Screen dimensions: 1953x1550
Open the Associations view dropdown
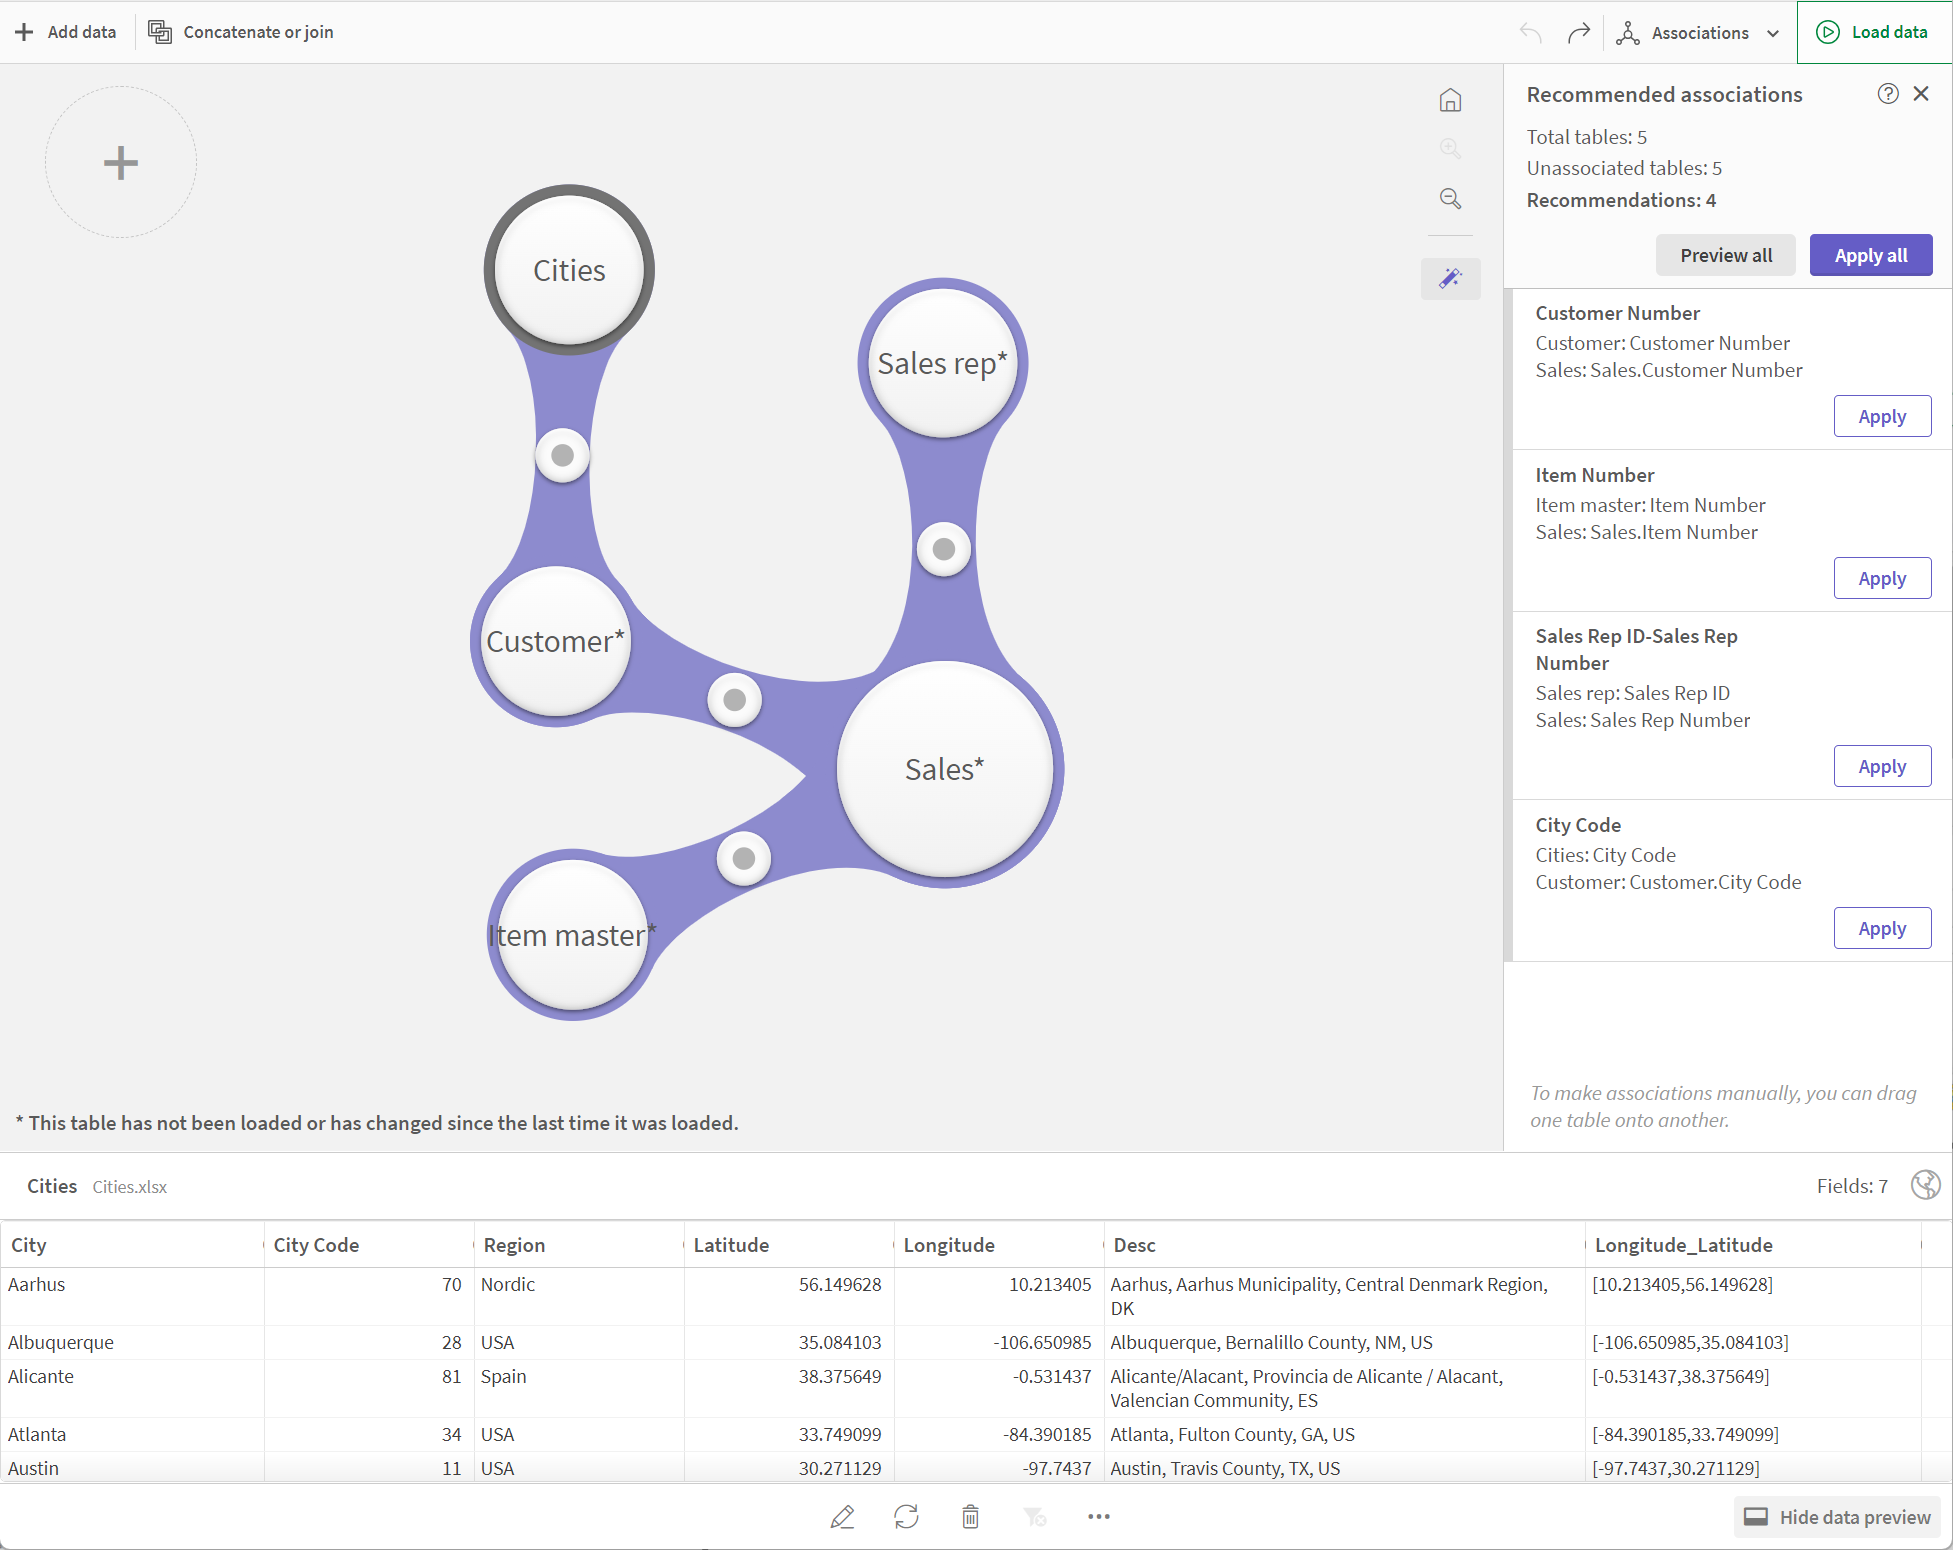click(x=1698, y=33)
